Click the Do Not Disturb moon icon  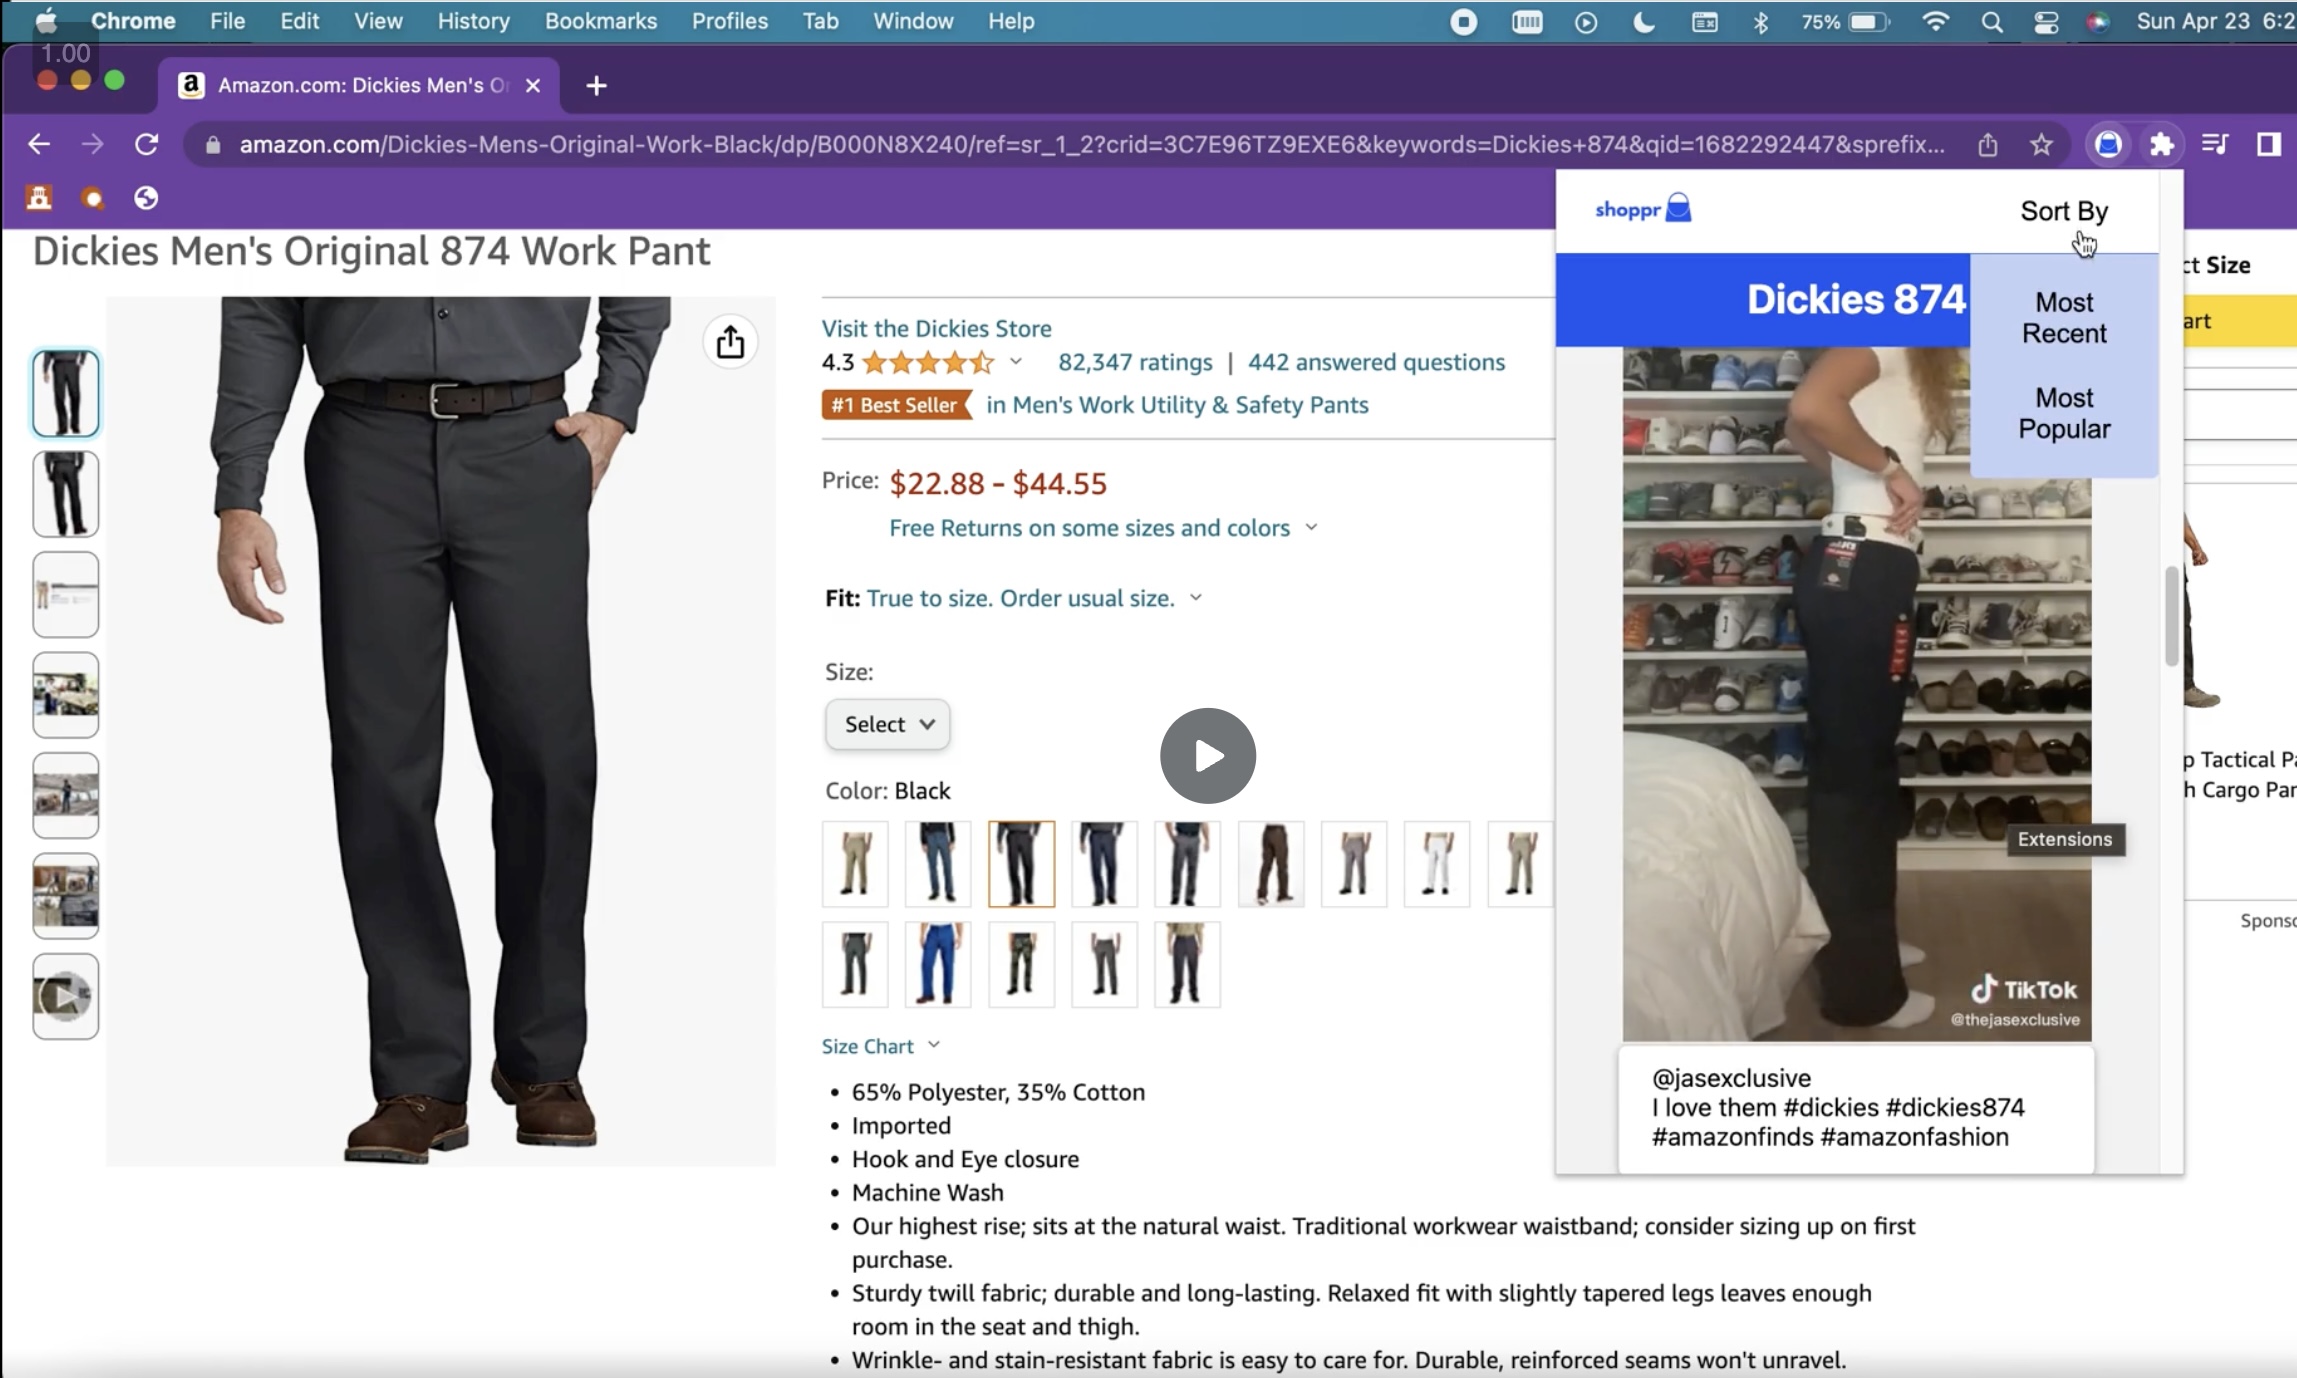coord(1644,22)
